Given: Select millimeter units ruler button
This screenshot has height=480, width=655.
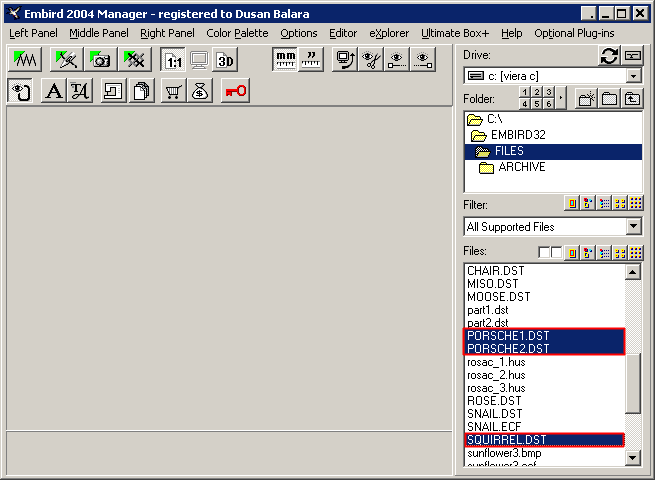Looking at the screenshot, I should click(285, 60).
